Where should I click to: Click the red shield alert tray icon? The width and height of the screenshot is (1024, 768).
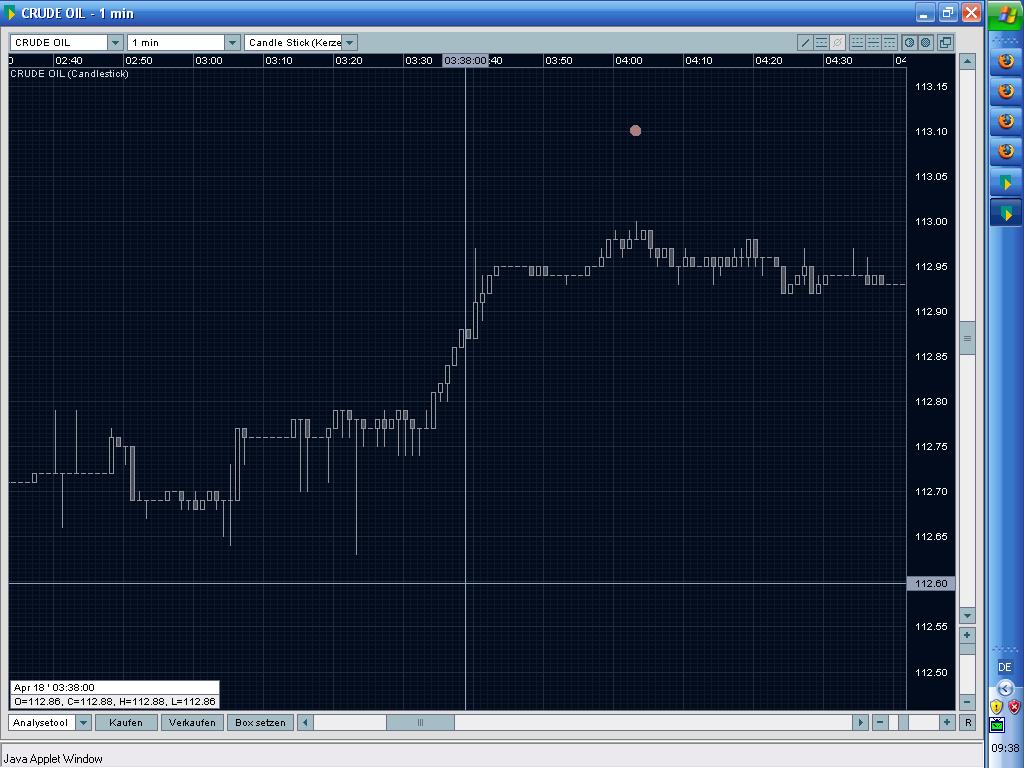(x=1014, y=707)
